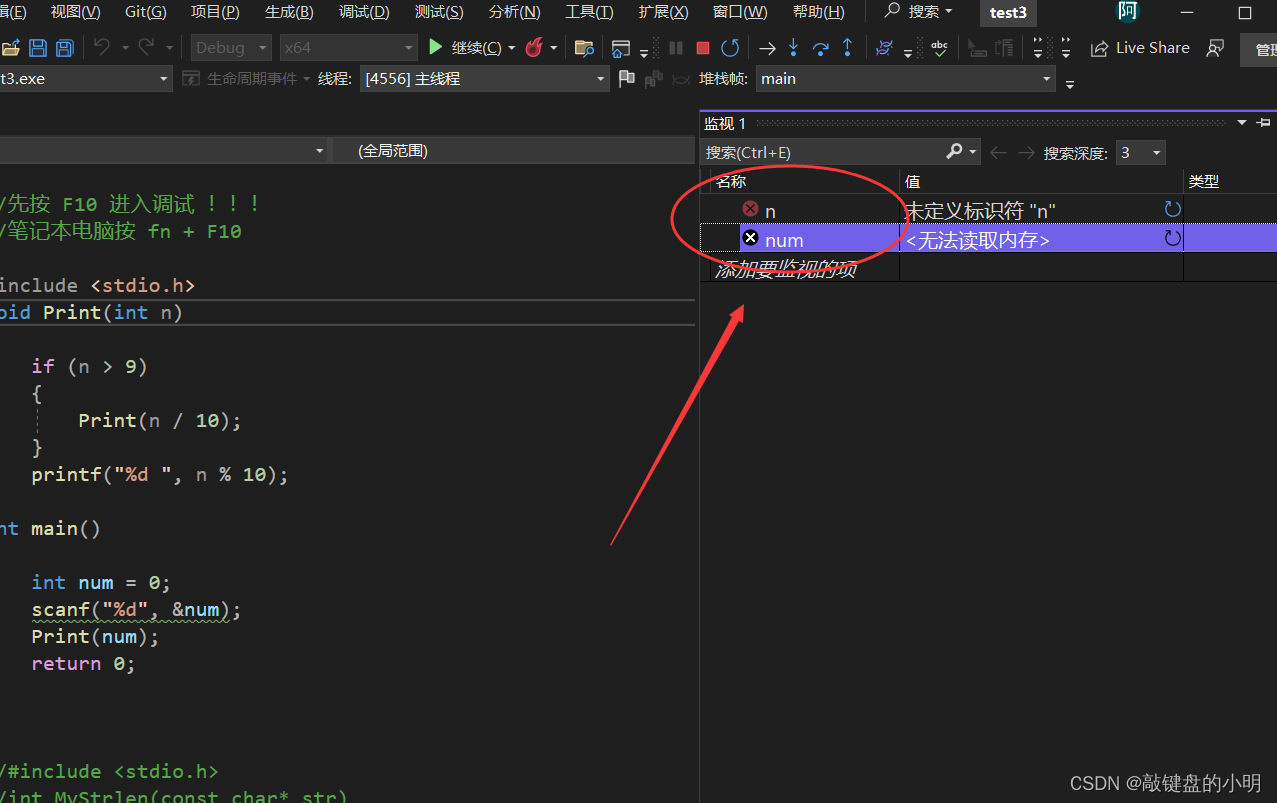This screenshot has height=803, width=1277.
Task: Open the 项目(P) menu
Action: (215, 12)
